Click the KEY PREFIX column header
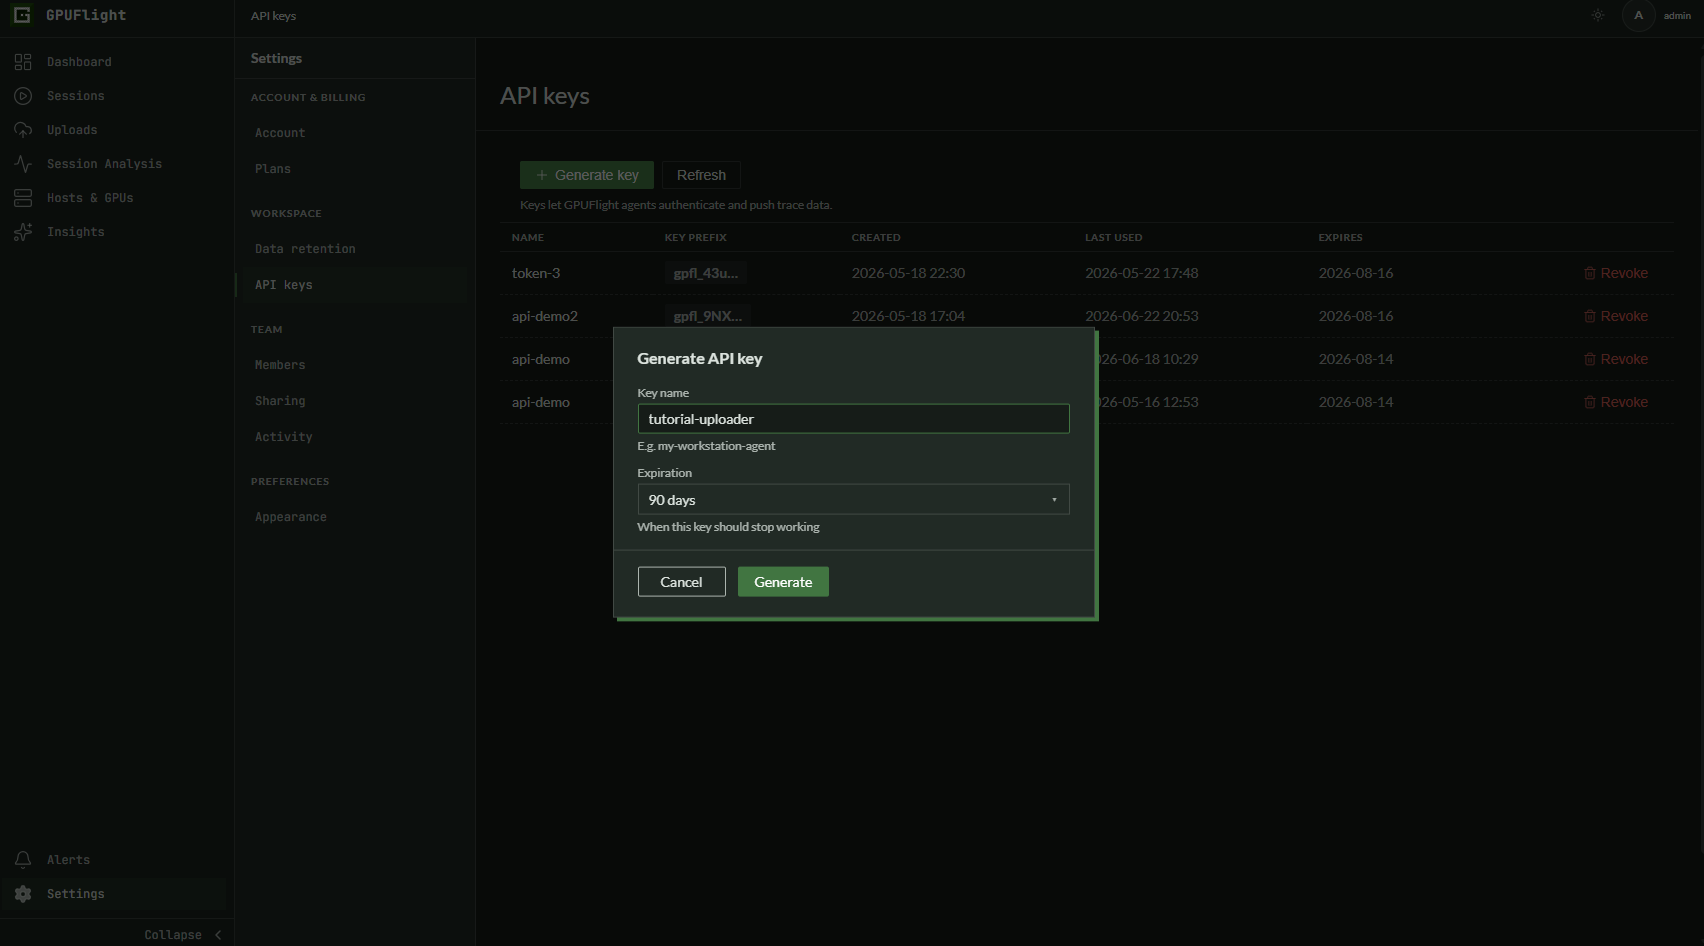Viewport: 1704px width, 946px height. point(695,238)
